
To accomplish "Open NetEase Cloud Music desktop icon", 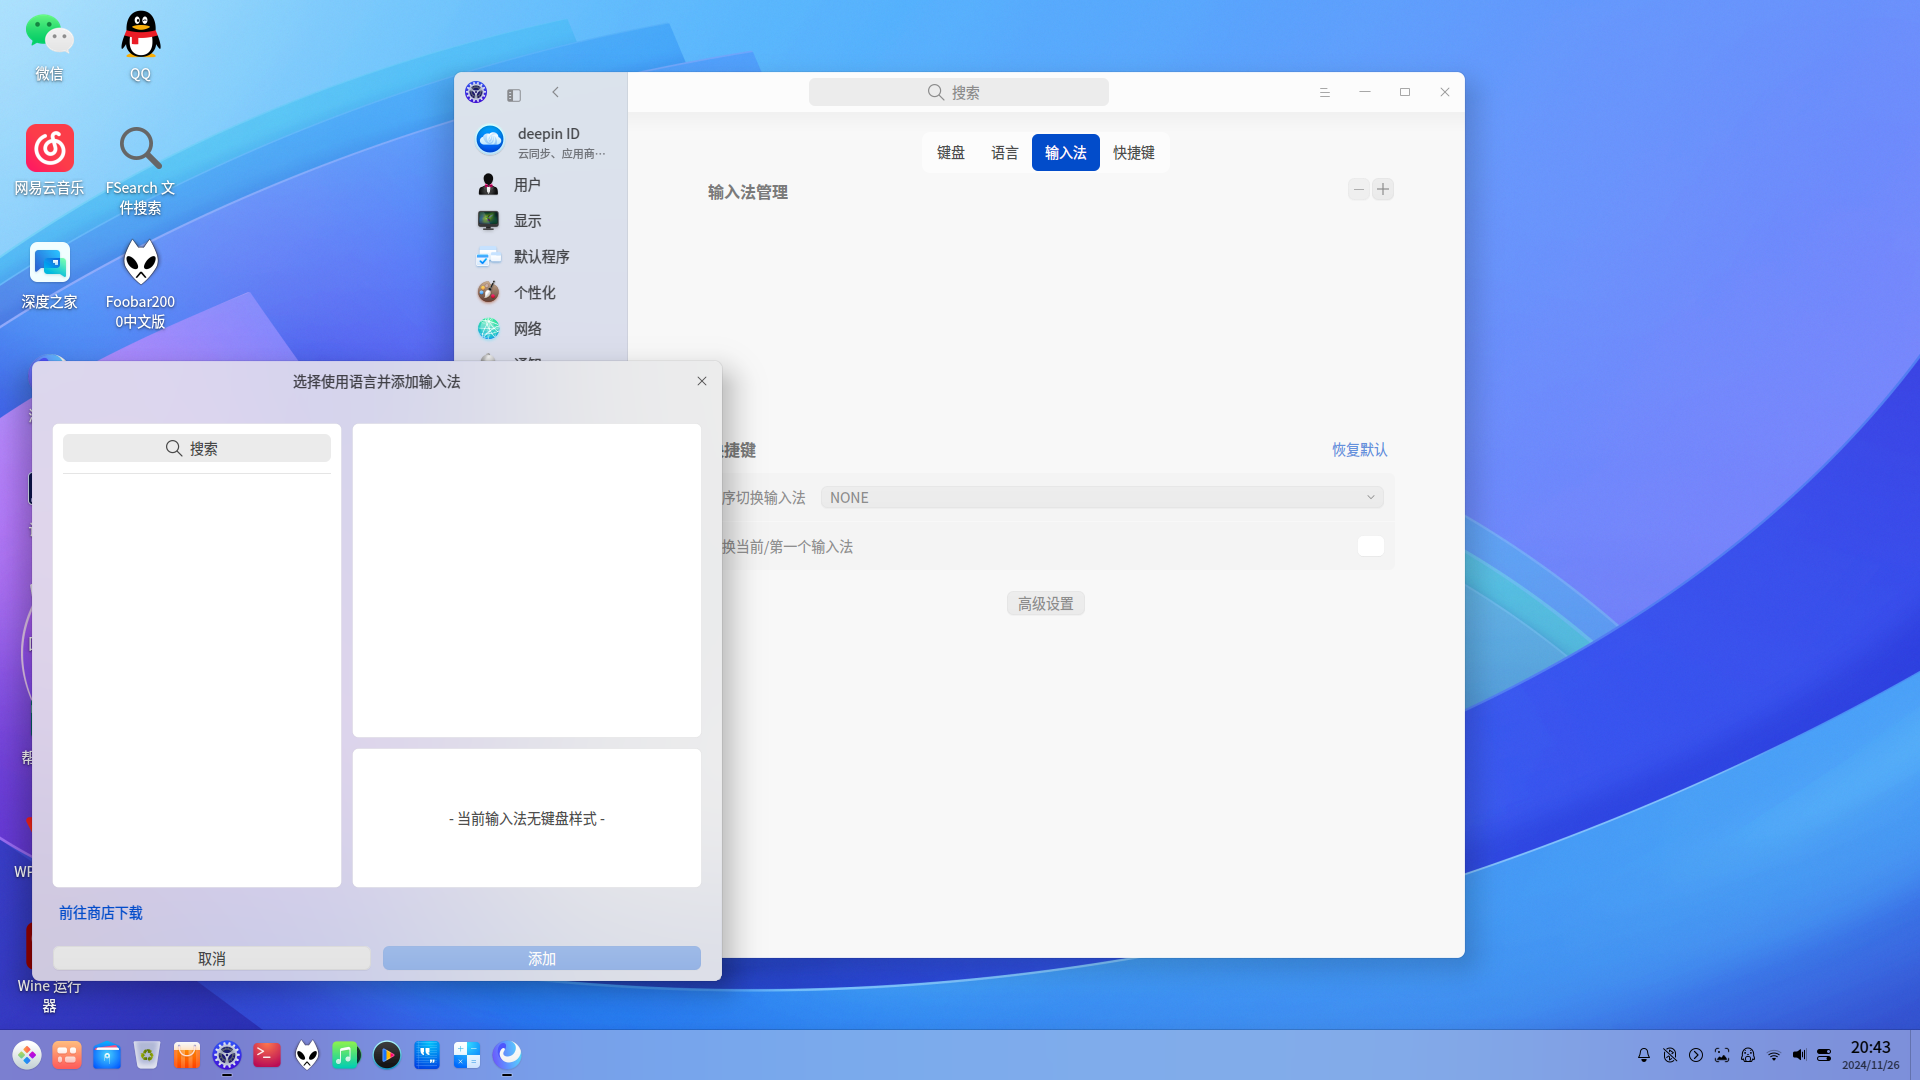I will pyautogui.click(x=49, y=160).
